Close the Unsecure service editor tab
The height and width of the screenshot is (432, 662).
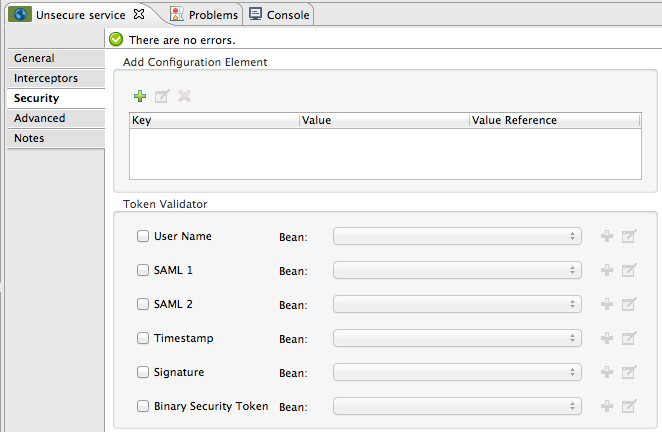point(139,15)
